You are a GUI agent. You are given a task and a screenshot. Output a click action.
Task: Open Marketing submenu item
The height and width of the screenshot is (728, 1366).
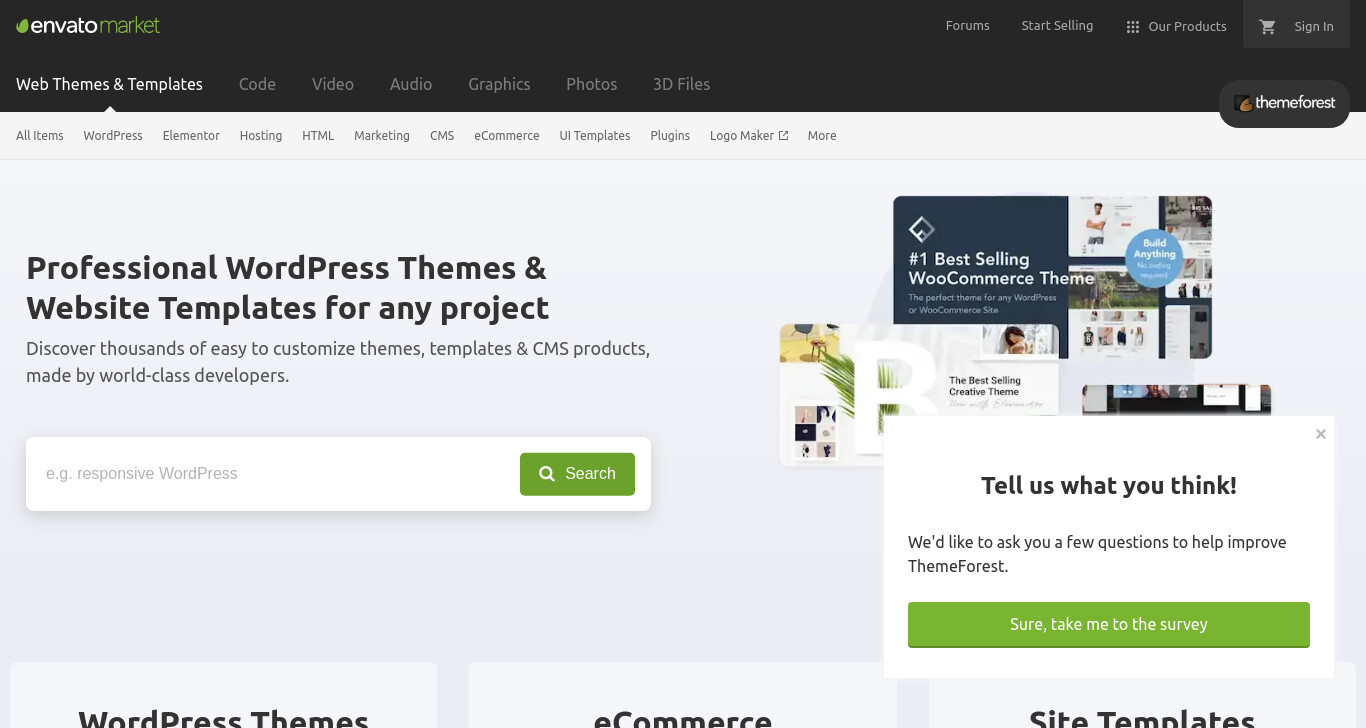point(382,136)
